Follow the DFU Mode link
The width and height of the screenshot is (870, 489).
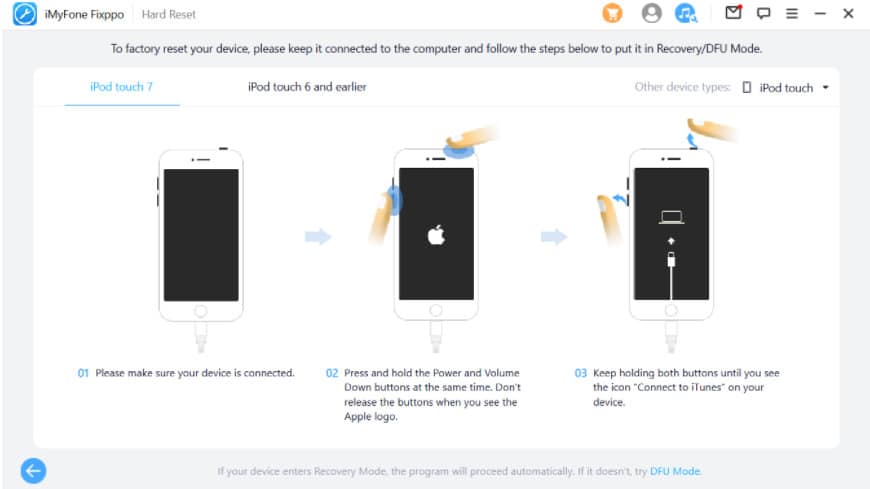[x=675, y=471]
